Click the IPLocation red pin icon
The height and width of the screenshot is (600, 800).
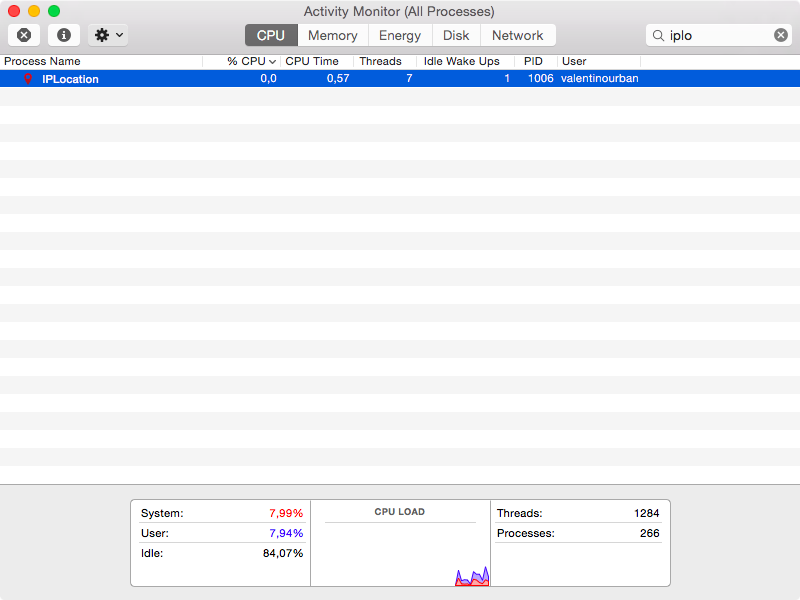pos(28,79)
